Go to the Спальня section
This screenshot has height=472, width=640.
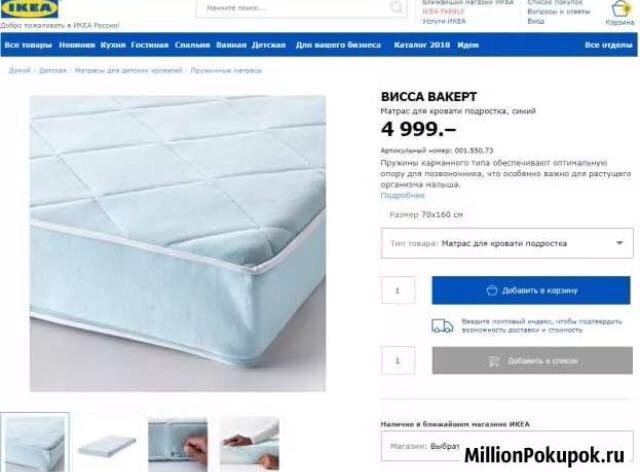192,45
